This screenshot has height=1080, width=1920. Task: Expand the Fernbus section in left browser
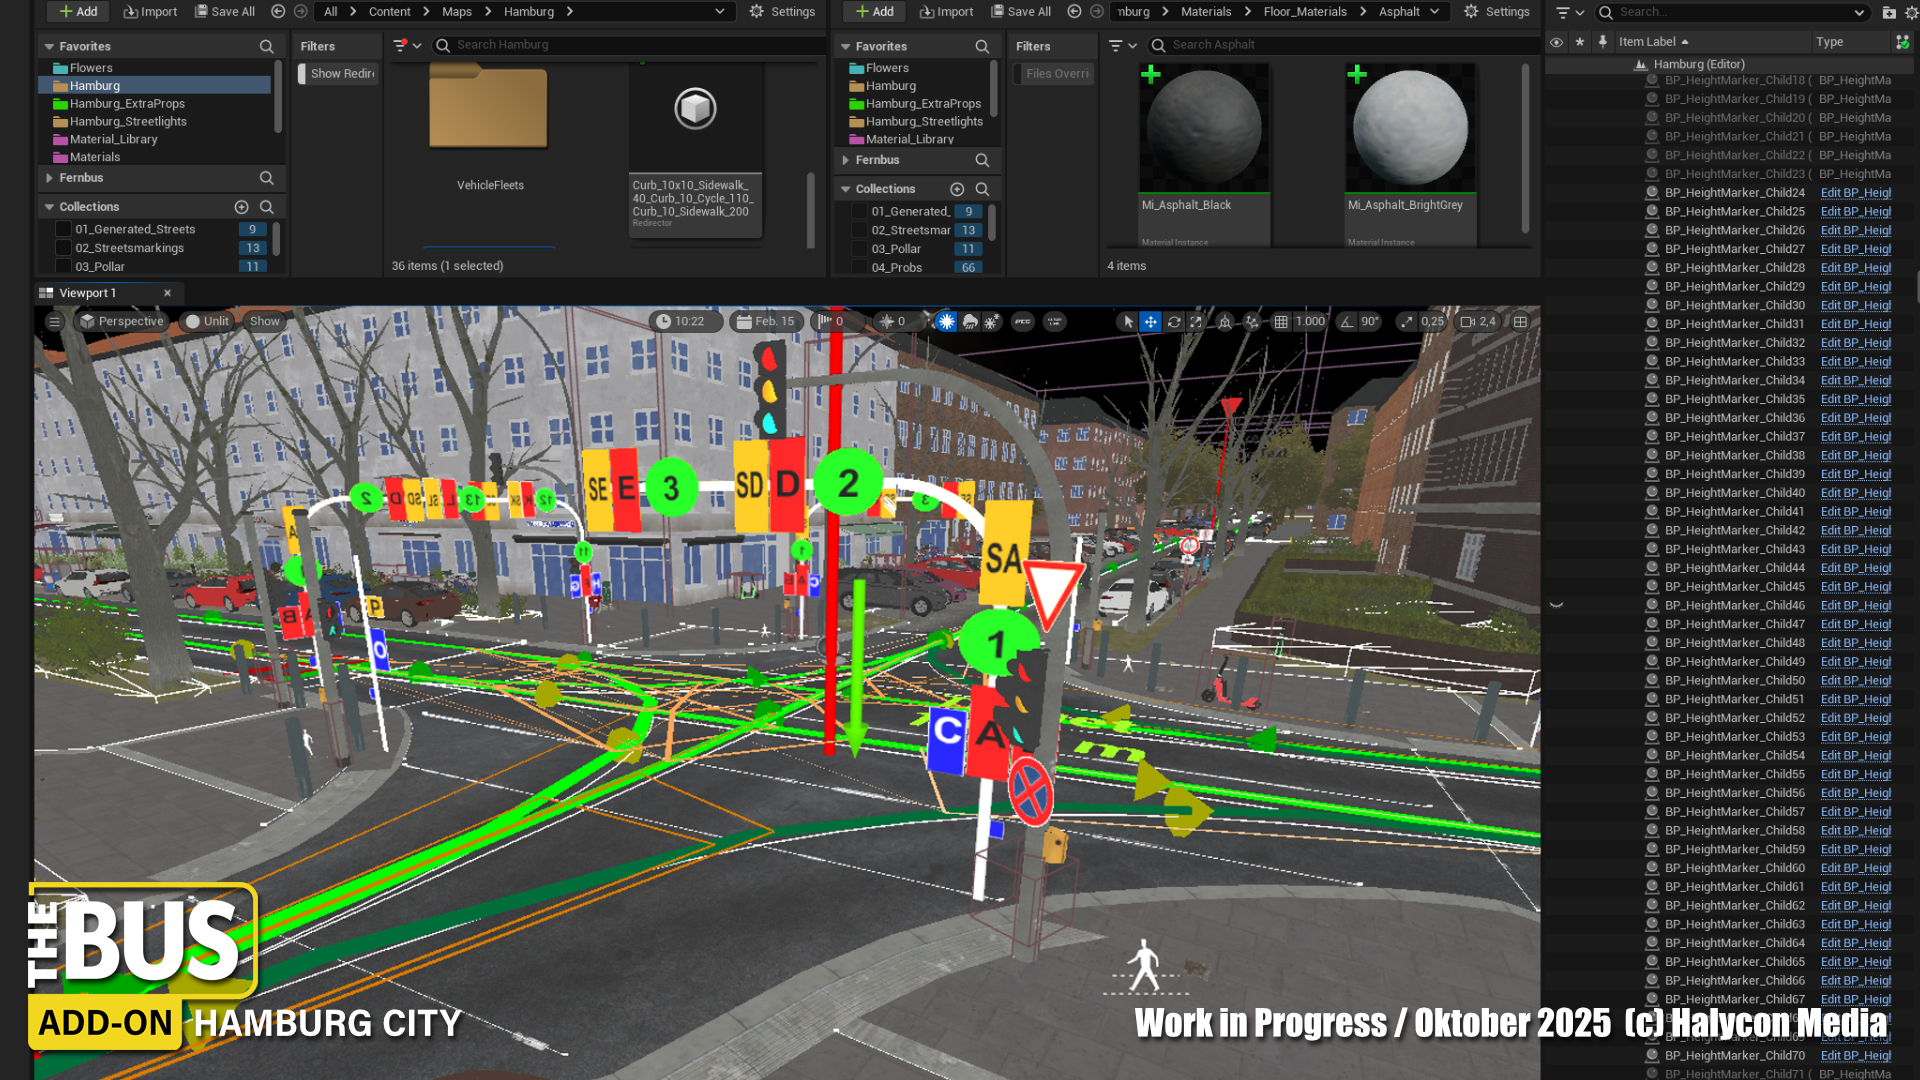pos(49,178)
